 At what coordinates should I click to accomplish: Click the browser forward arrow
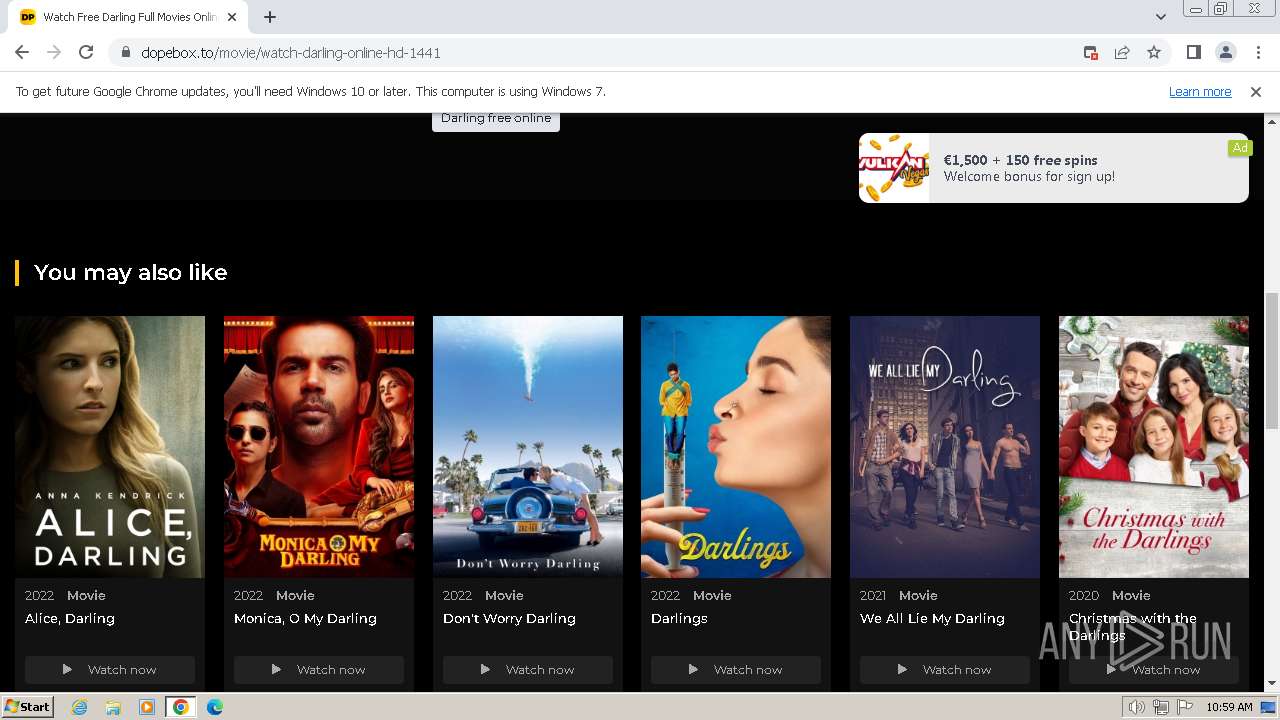point(54,53)
